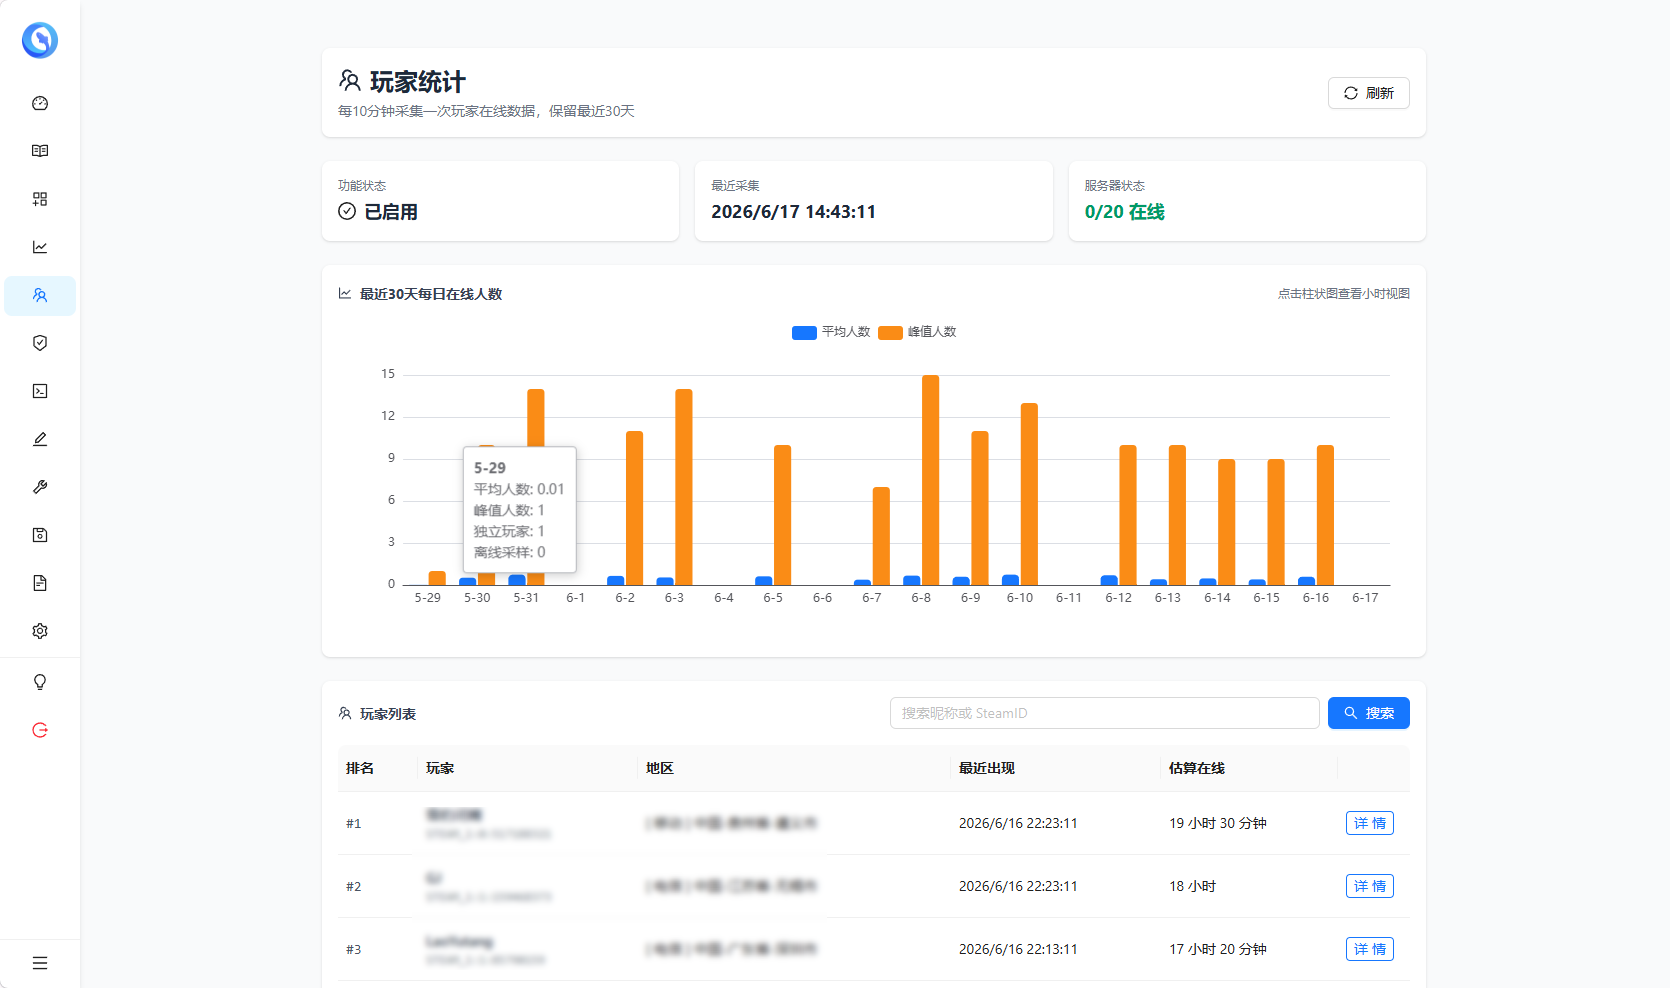Click the 2026/6/17 14:43:11 timestamp
This screenshot has height=988, width=1670.
pos(794,212)
